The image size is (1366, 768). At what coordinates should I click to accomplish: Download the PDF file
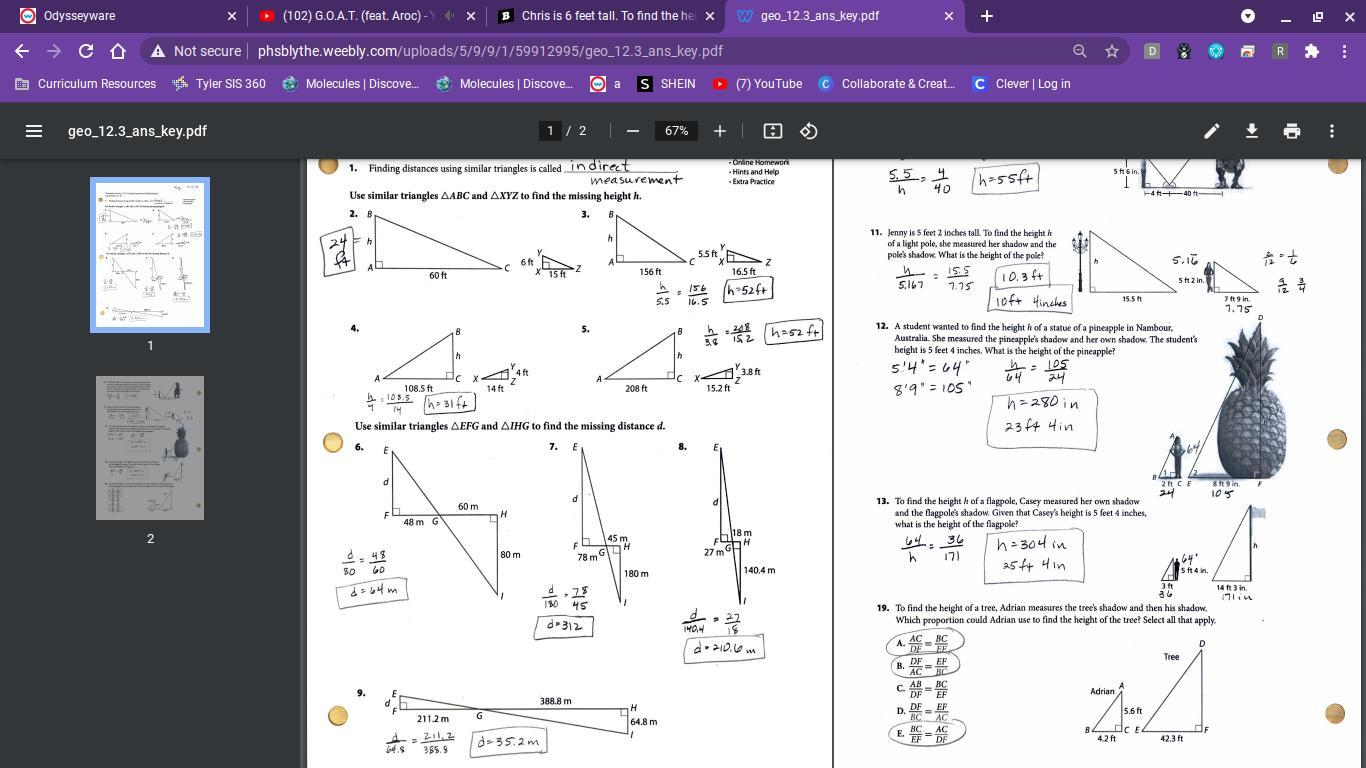click(x=1251, y=131)
